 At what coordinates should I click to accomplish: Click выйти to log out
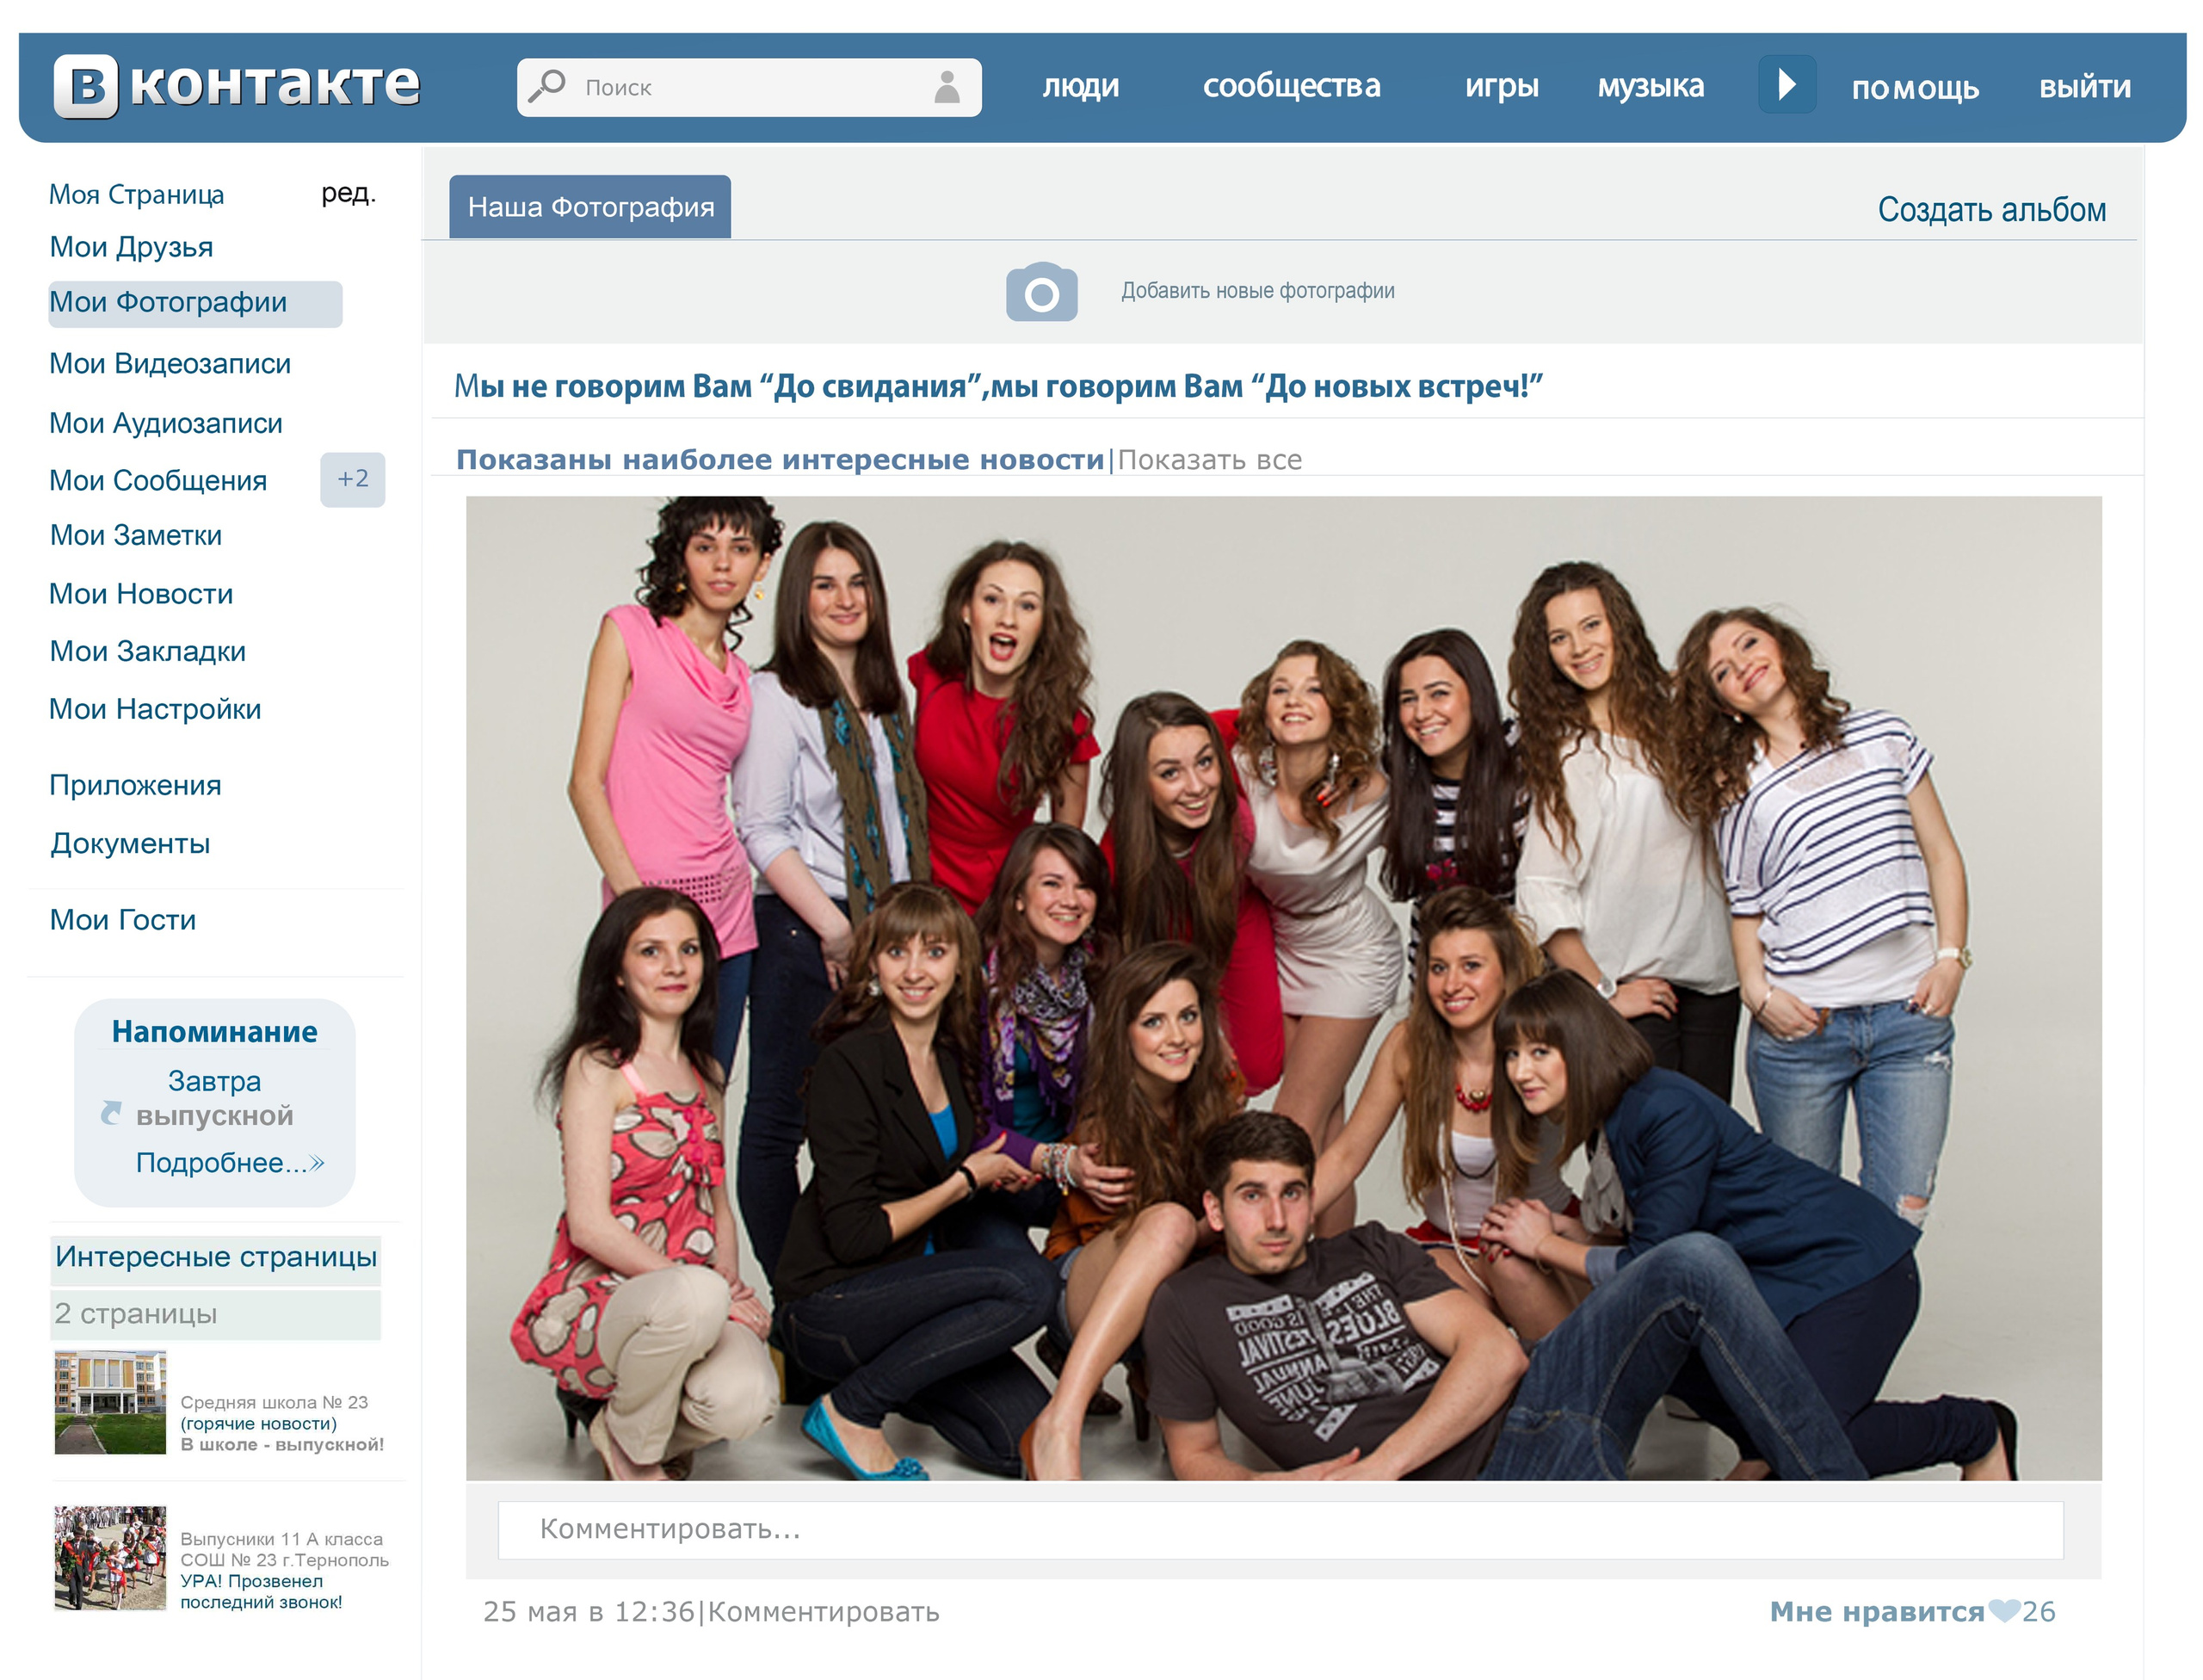[2086, 88]
